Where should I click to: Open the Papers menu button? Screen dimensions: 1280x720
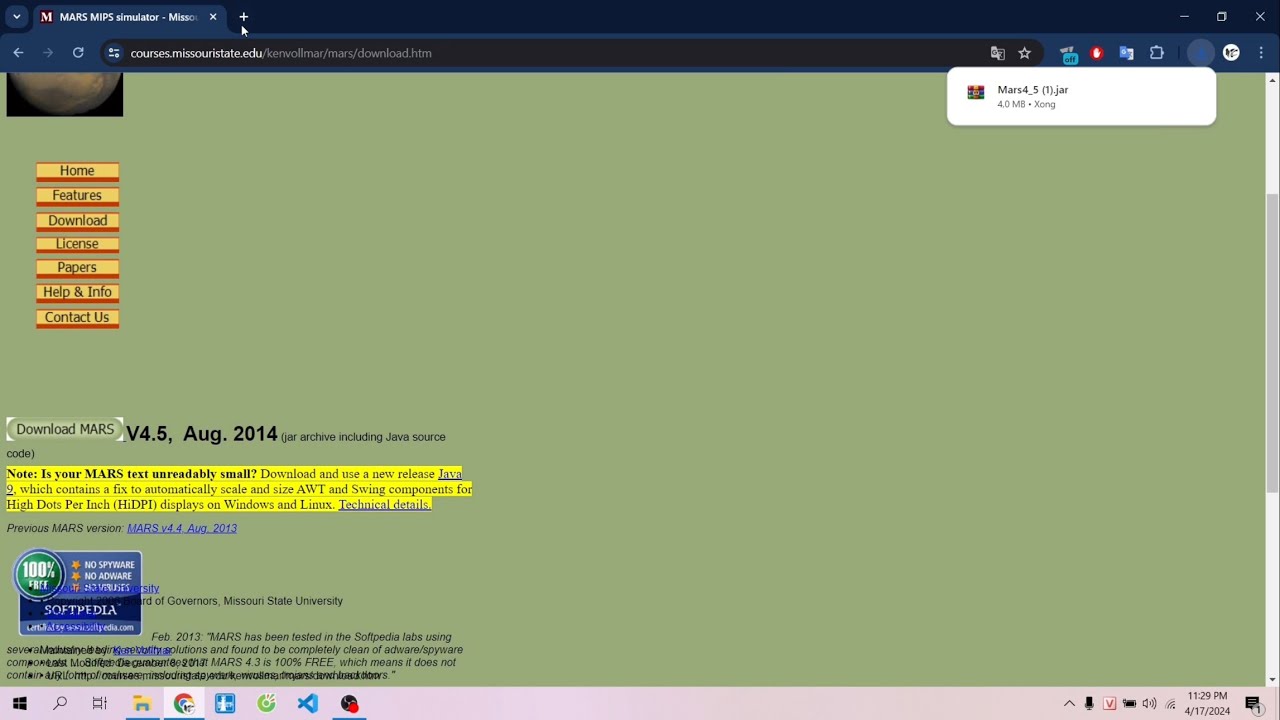coord(77,268)
